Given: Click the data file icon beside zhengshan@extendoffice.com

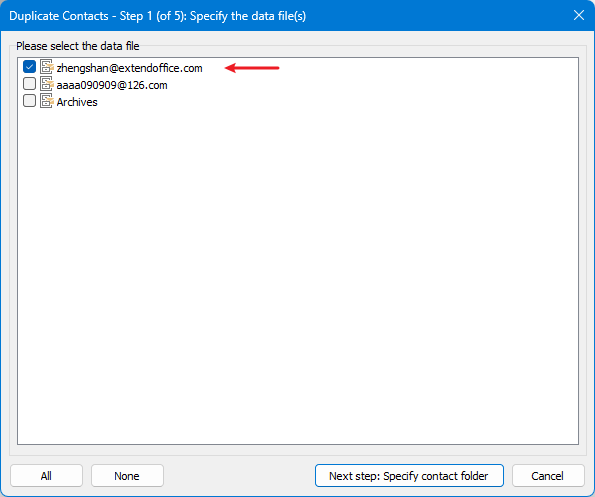Looking at the screenshot, I should [47, 67].
